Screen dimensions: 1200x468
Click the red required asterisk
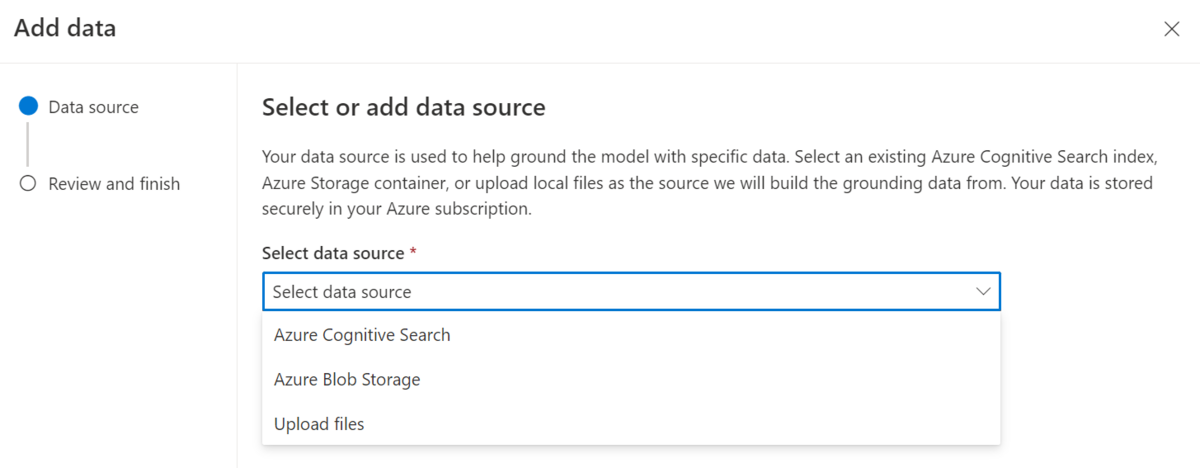[413, 253]
